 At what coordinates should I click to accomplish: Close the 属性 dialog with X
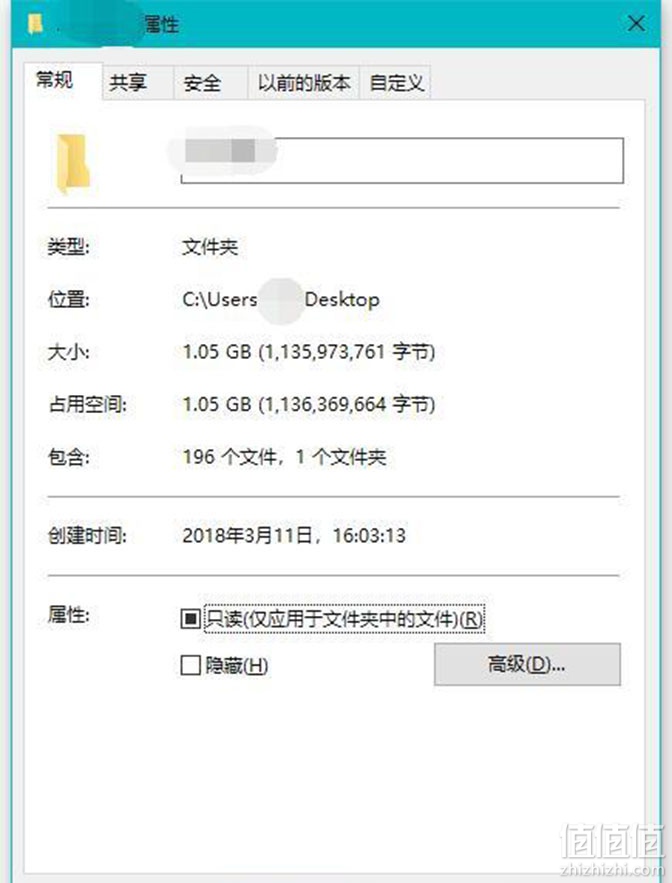coord(637,24)
